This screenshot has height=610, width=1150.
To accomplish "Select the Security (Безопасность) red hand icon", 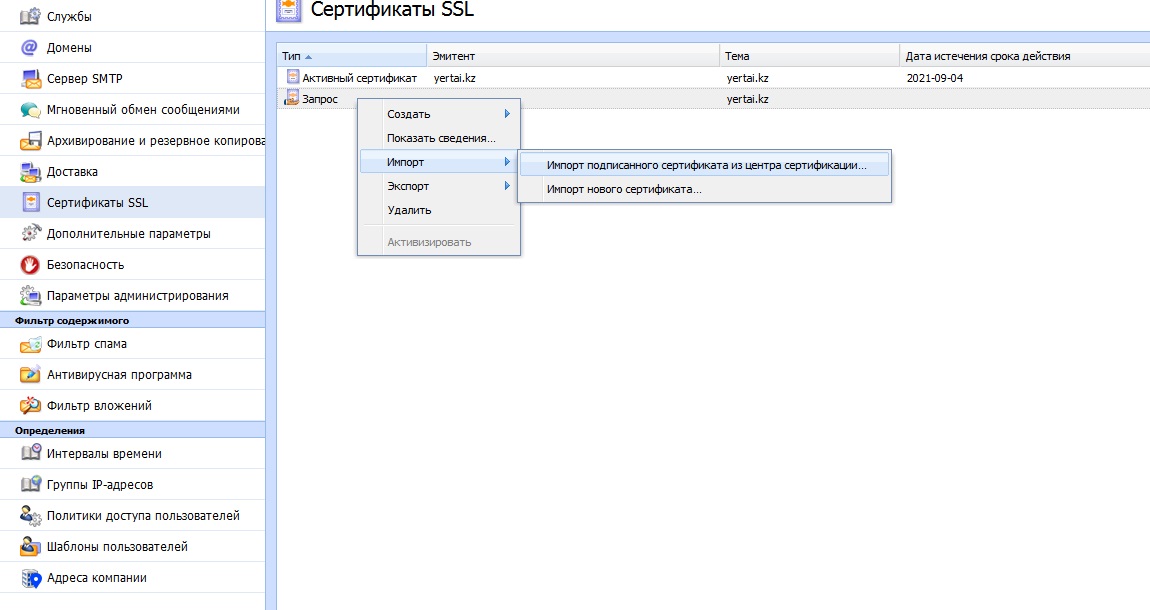I will tap(30, 265).
